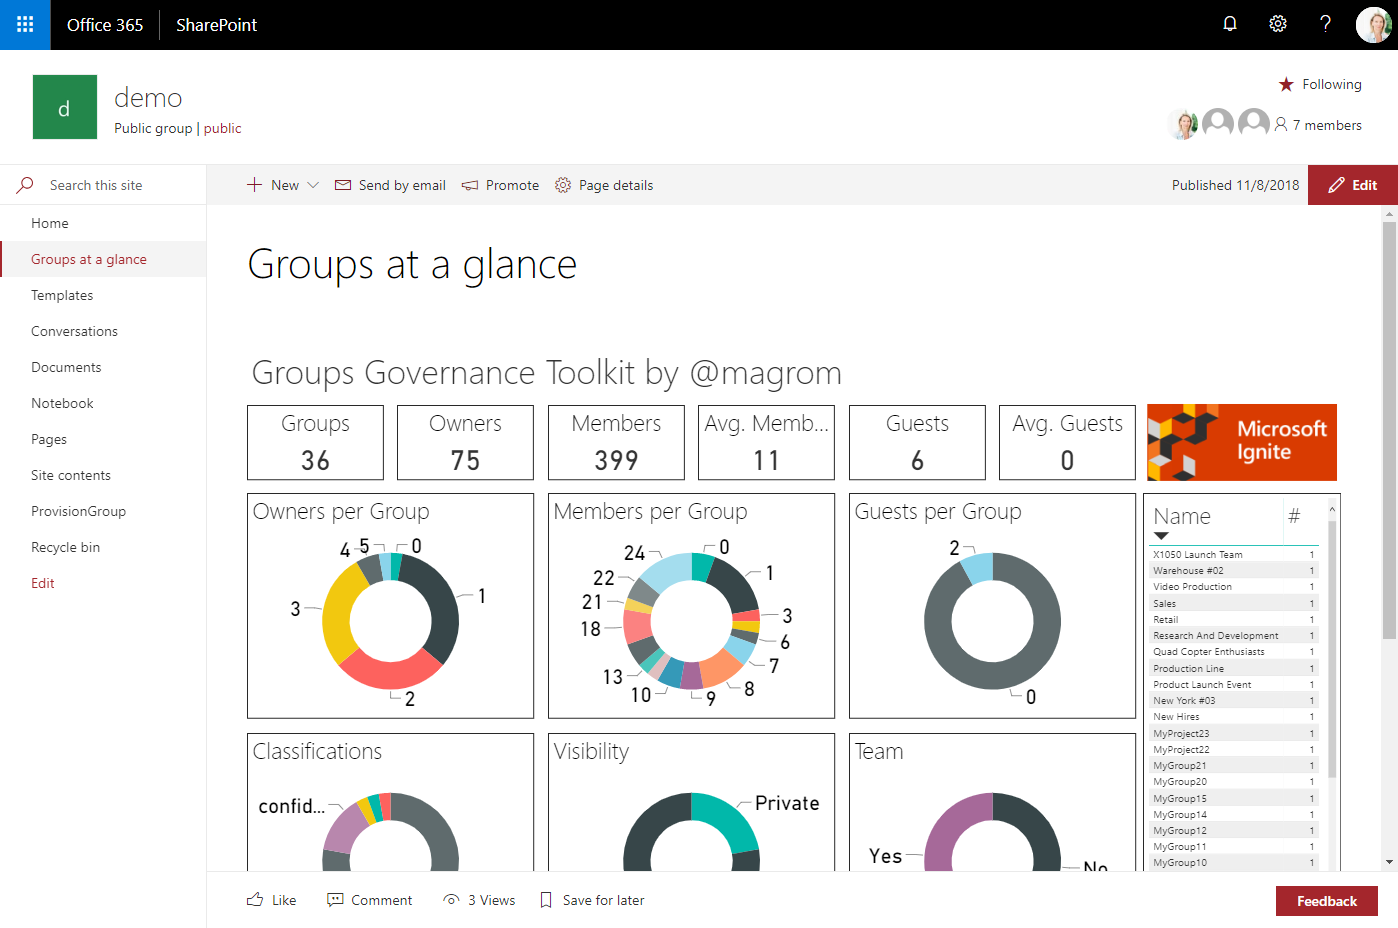
Task: Toggle the Name column sort arrow
Action: click(x=1161, y=536)
